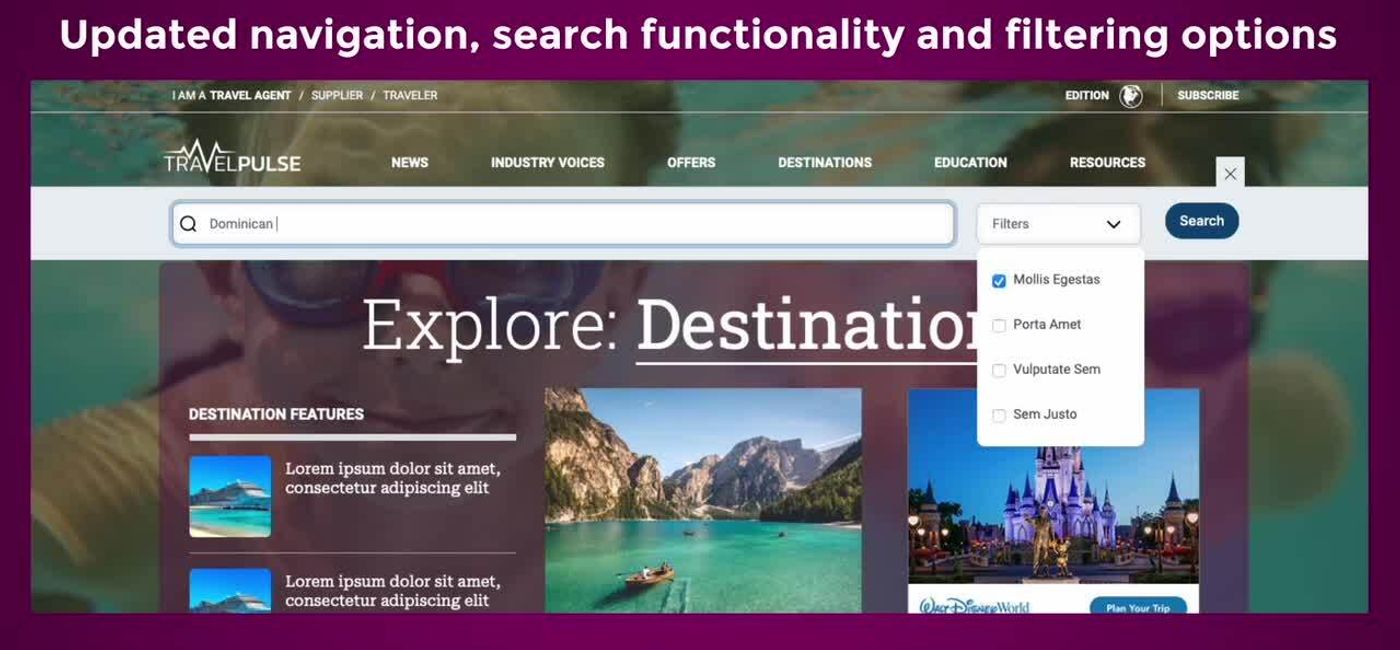Collapse the Filters dropdown chevron

tap(1113, 225)
